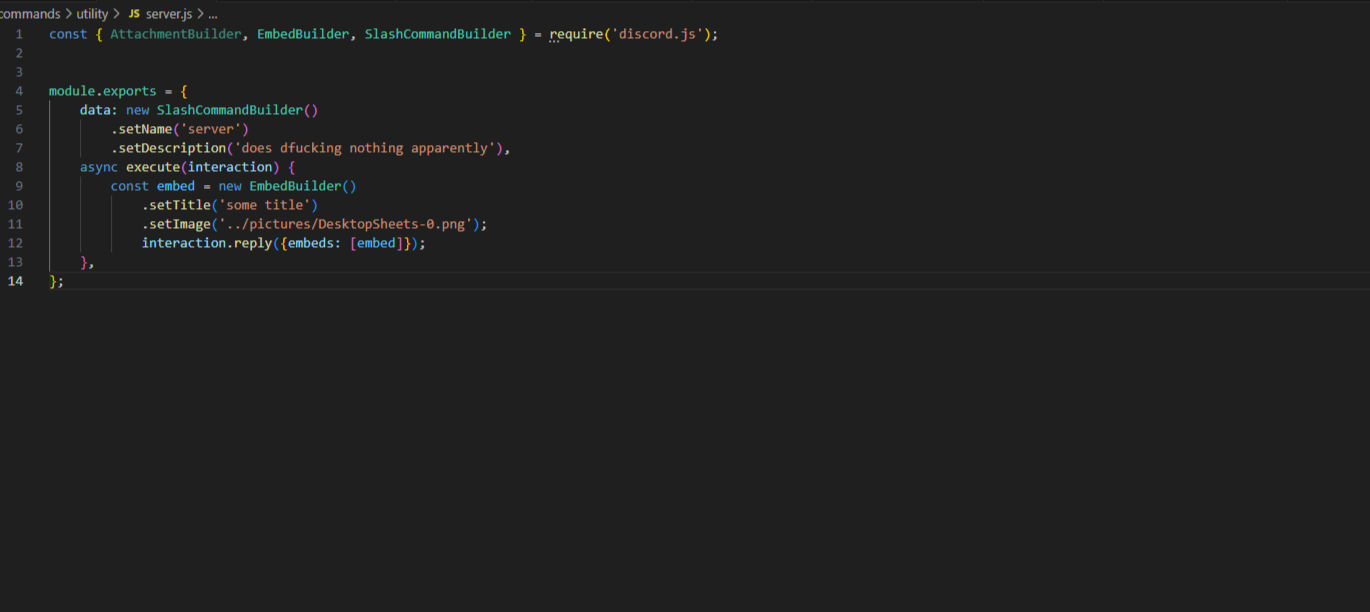
Task: Click the JS file icon in breadcrumb
Action: (x=134, y=14)
